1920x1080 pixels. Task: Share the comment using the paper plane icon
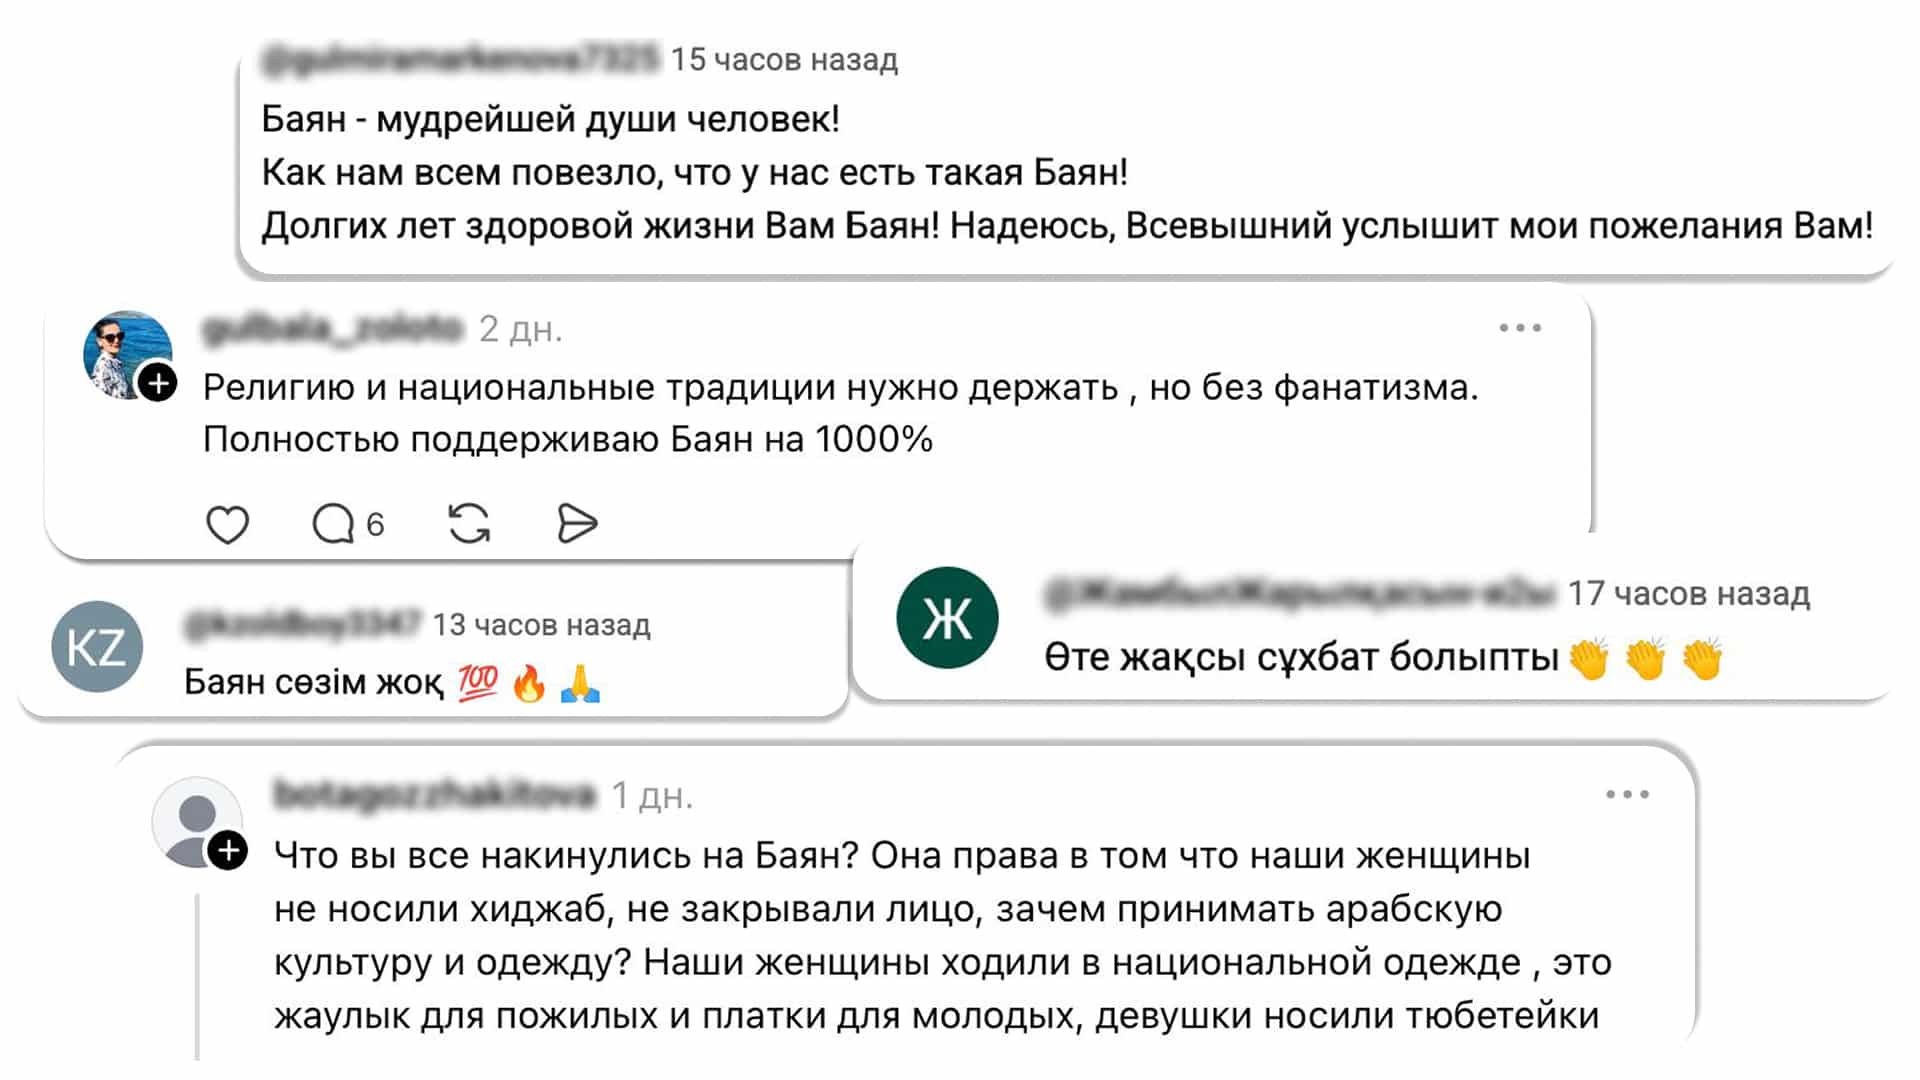click(x=576, y=524)
